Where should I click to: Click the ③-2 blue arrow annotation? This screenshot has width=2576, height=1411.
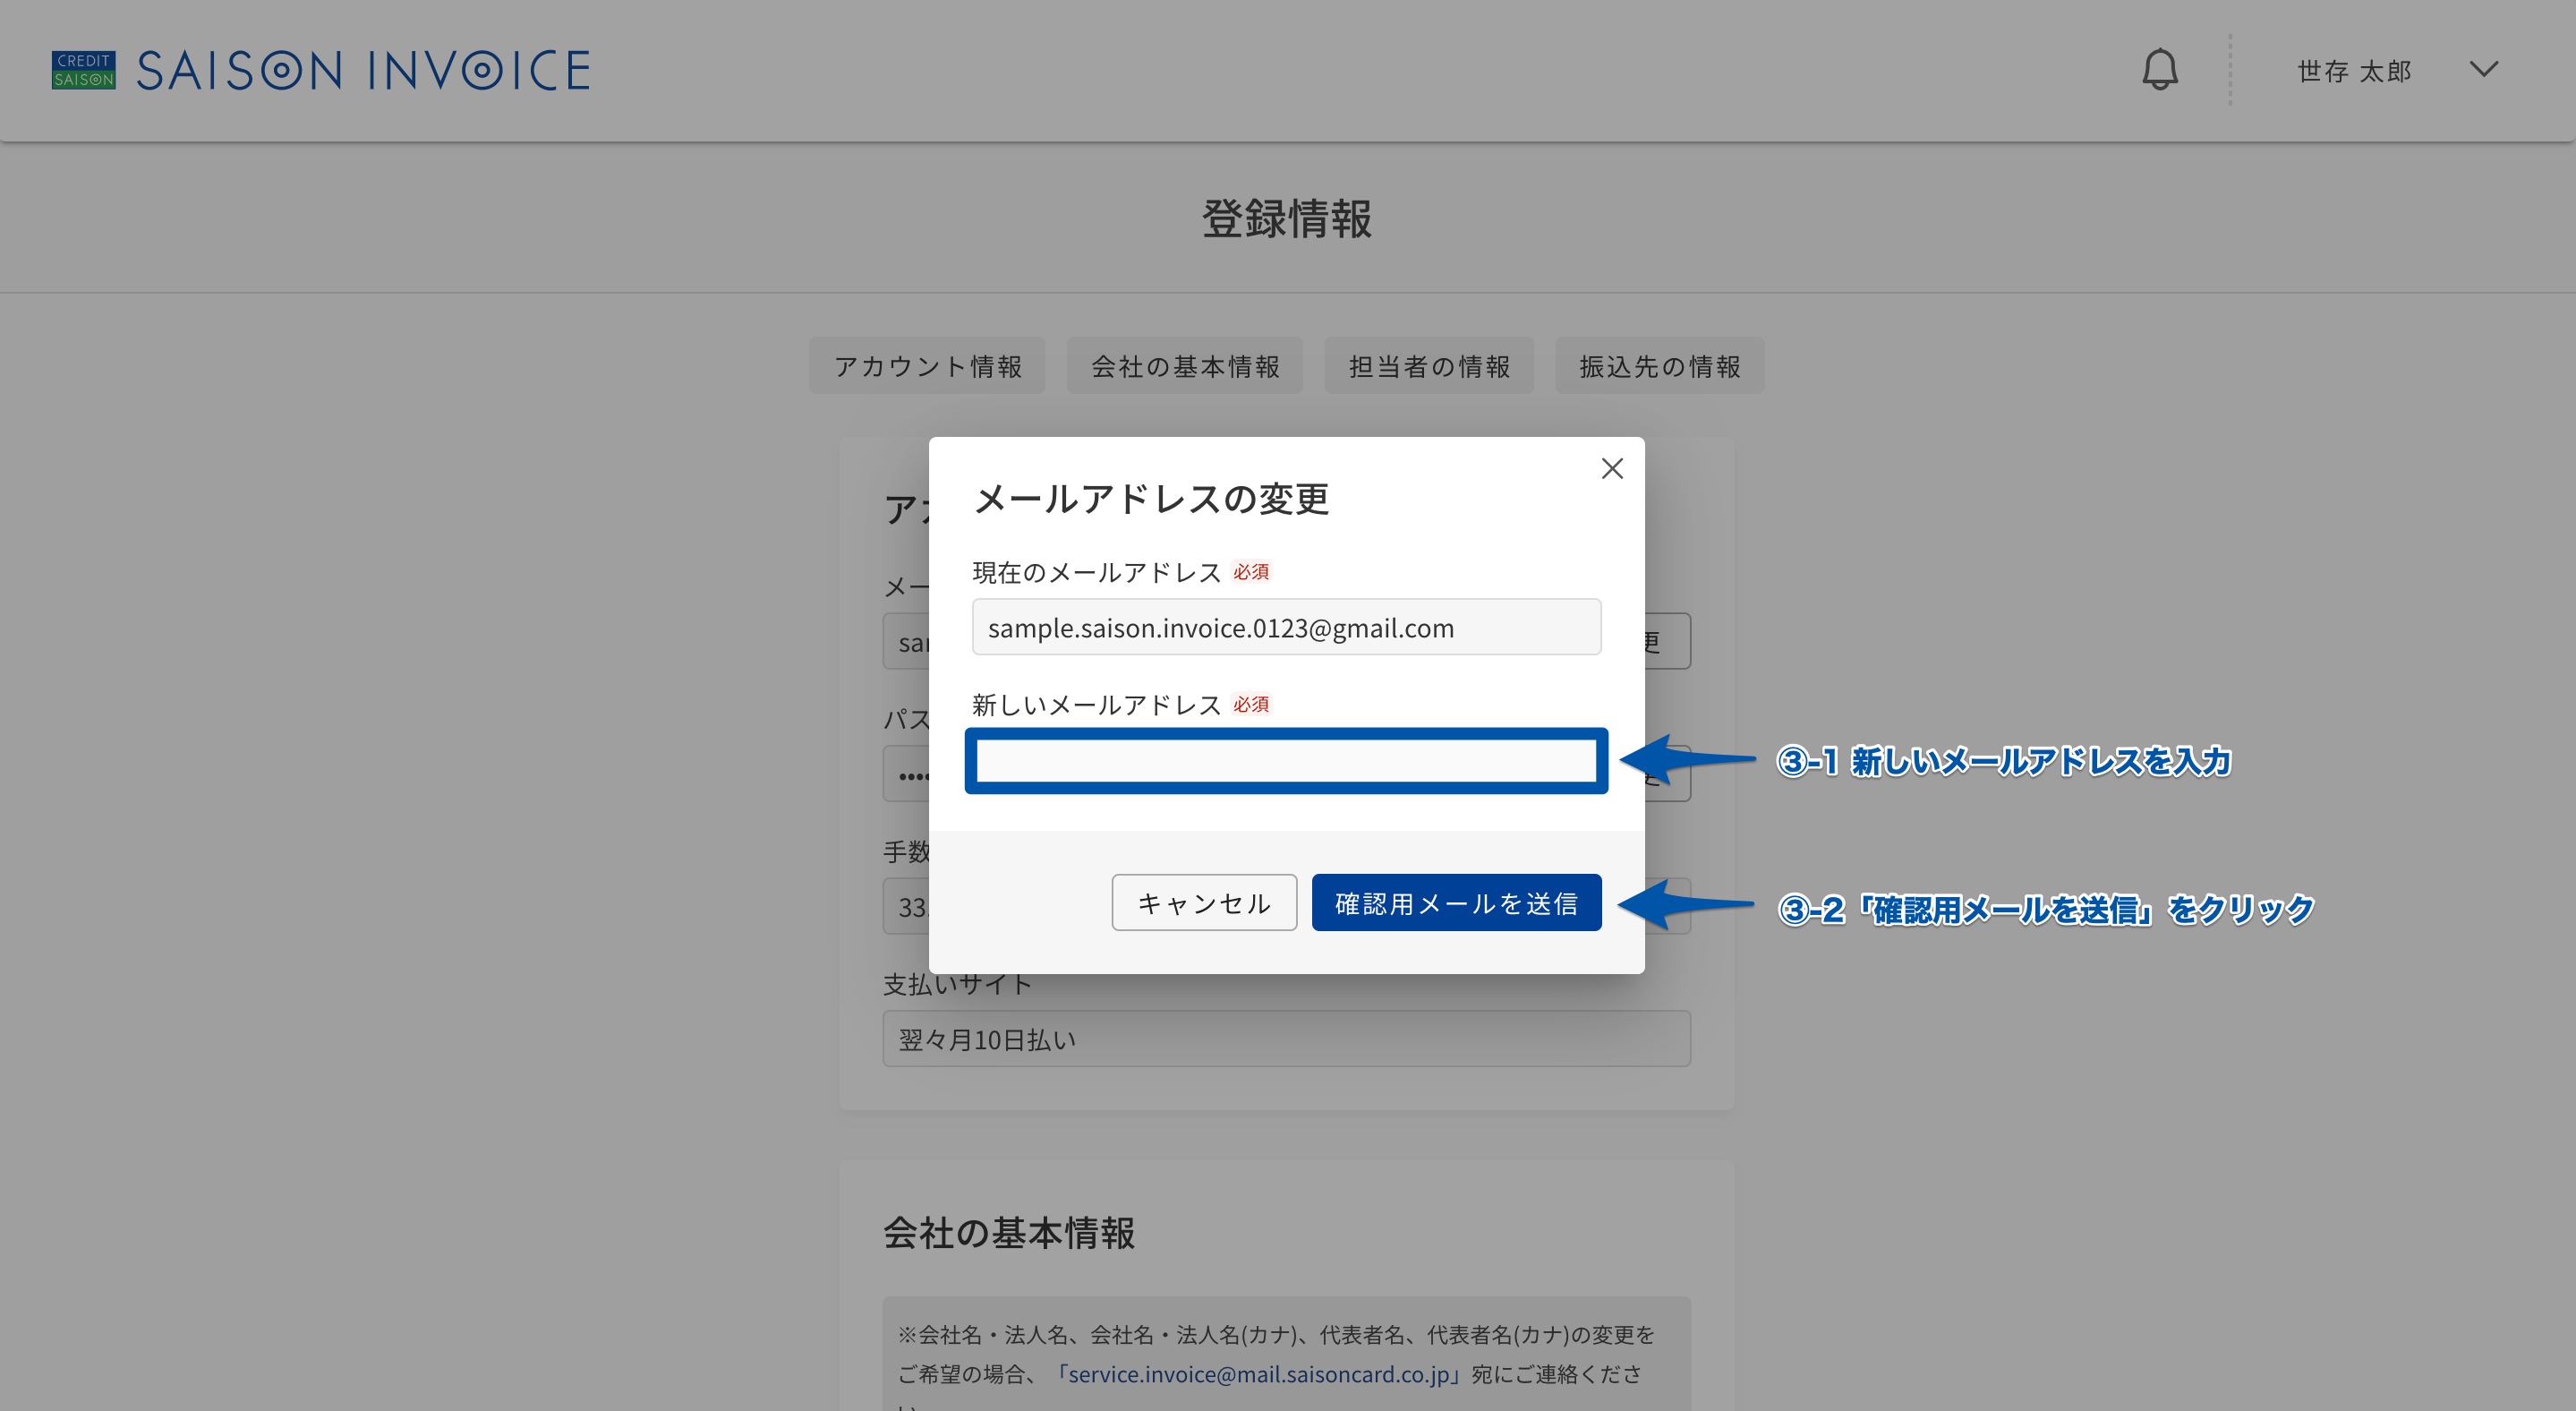pyautogui.click(x=1685, y=905)
